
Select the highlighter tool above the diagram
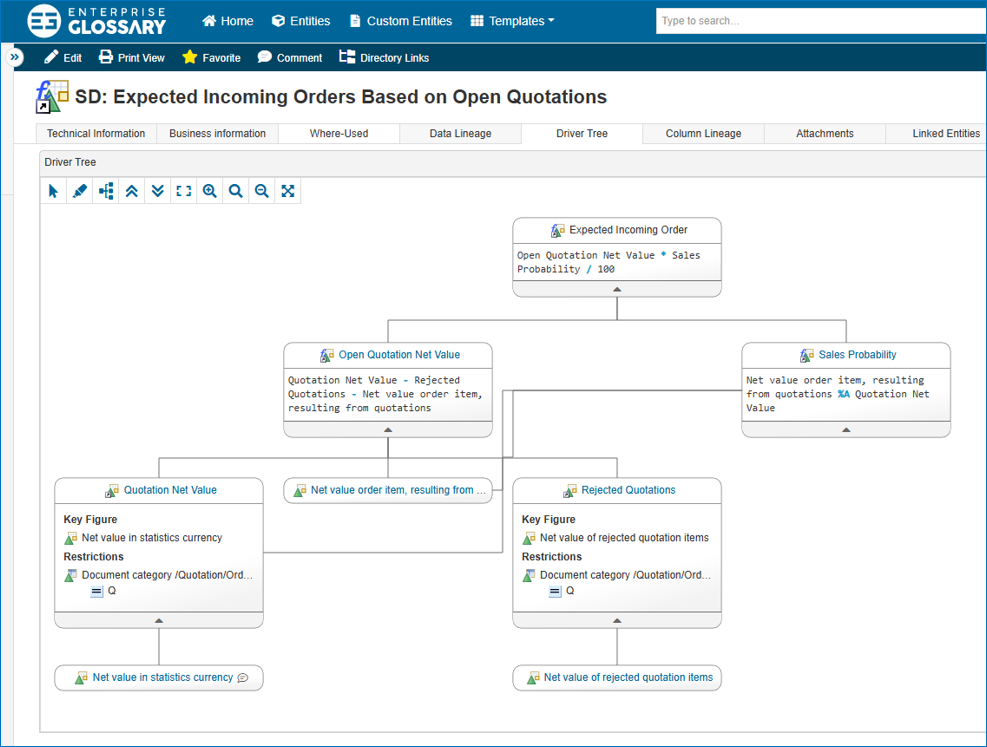(x=79, y=190)
